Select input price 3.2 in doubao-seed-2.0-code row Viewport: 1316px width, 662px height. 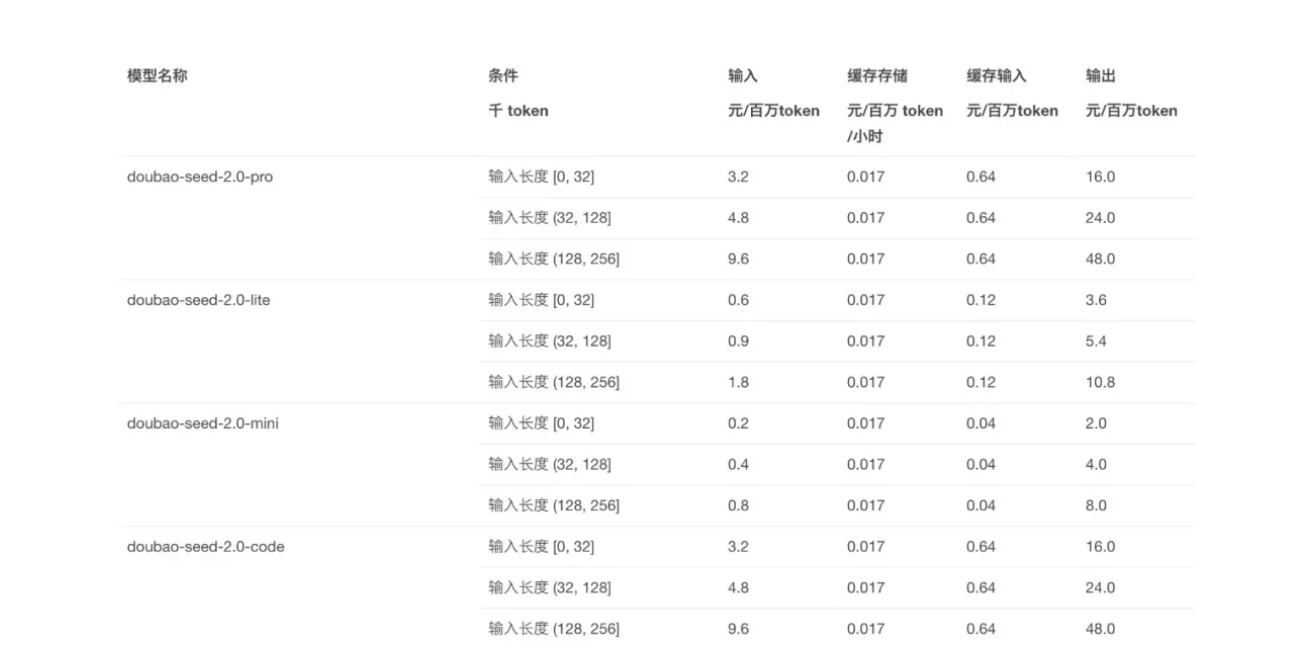tap(738, 546)
